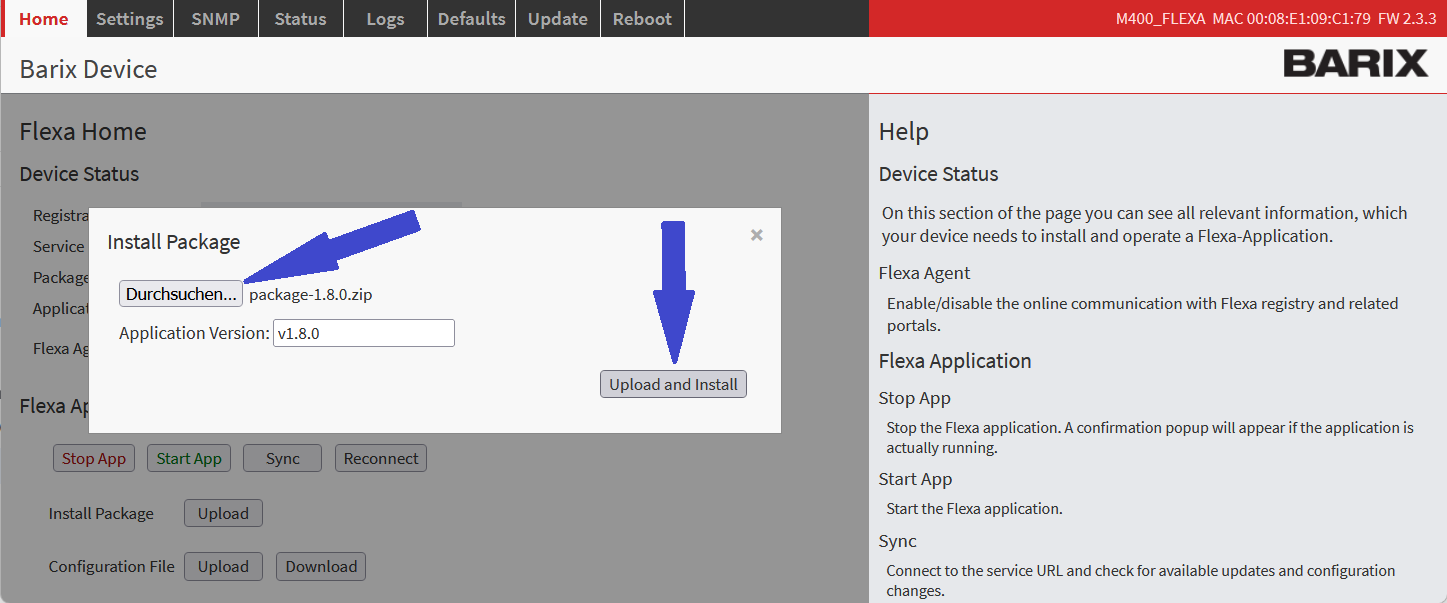Click Device Status heading in Help panel

point(939,174)
